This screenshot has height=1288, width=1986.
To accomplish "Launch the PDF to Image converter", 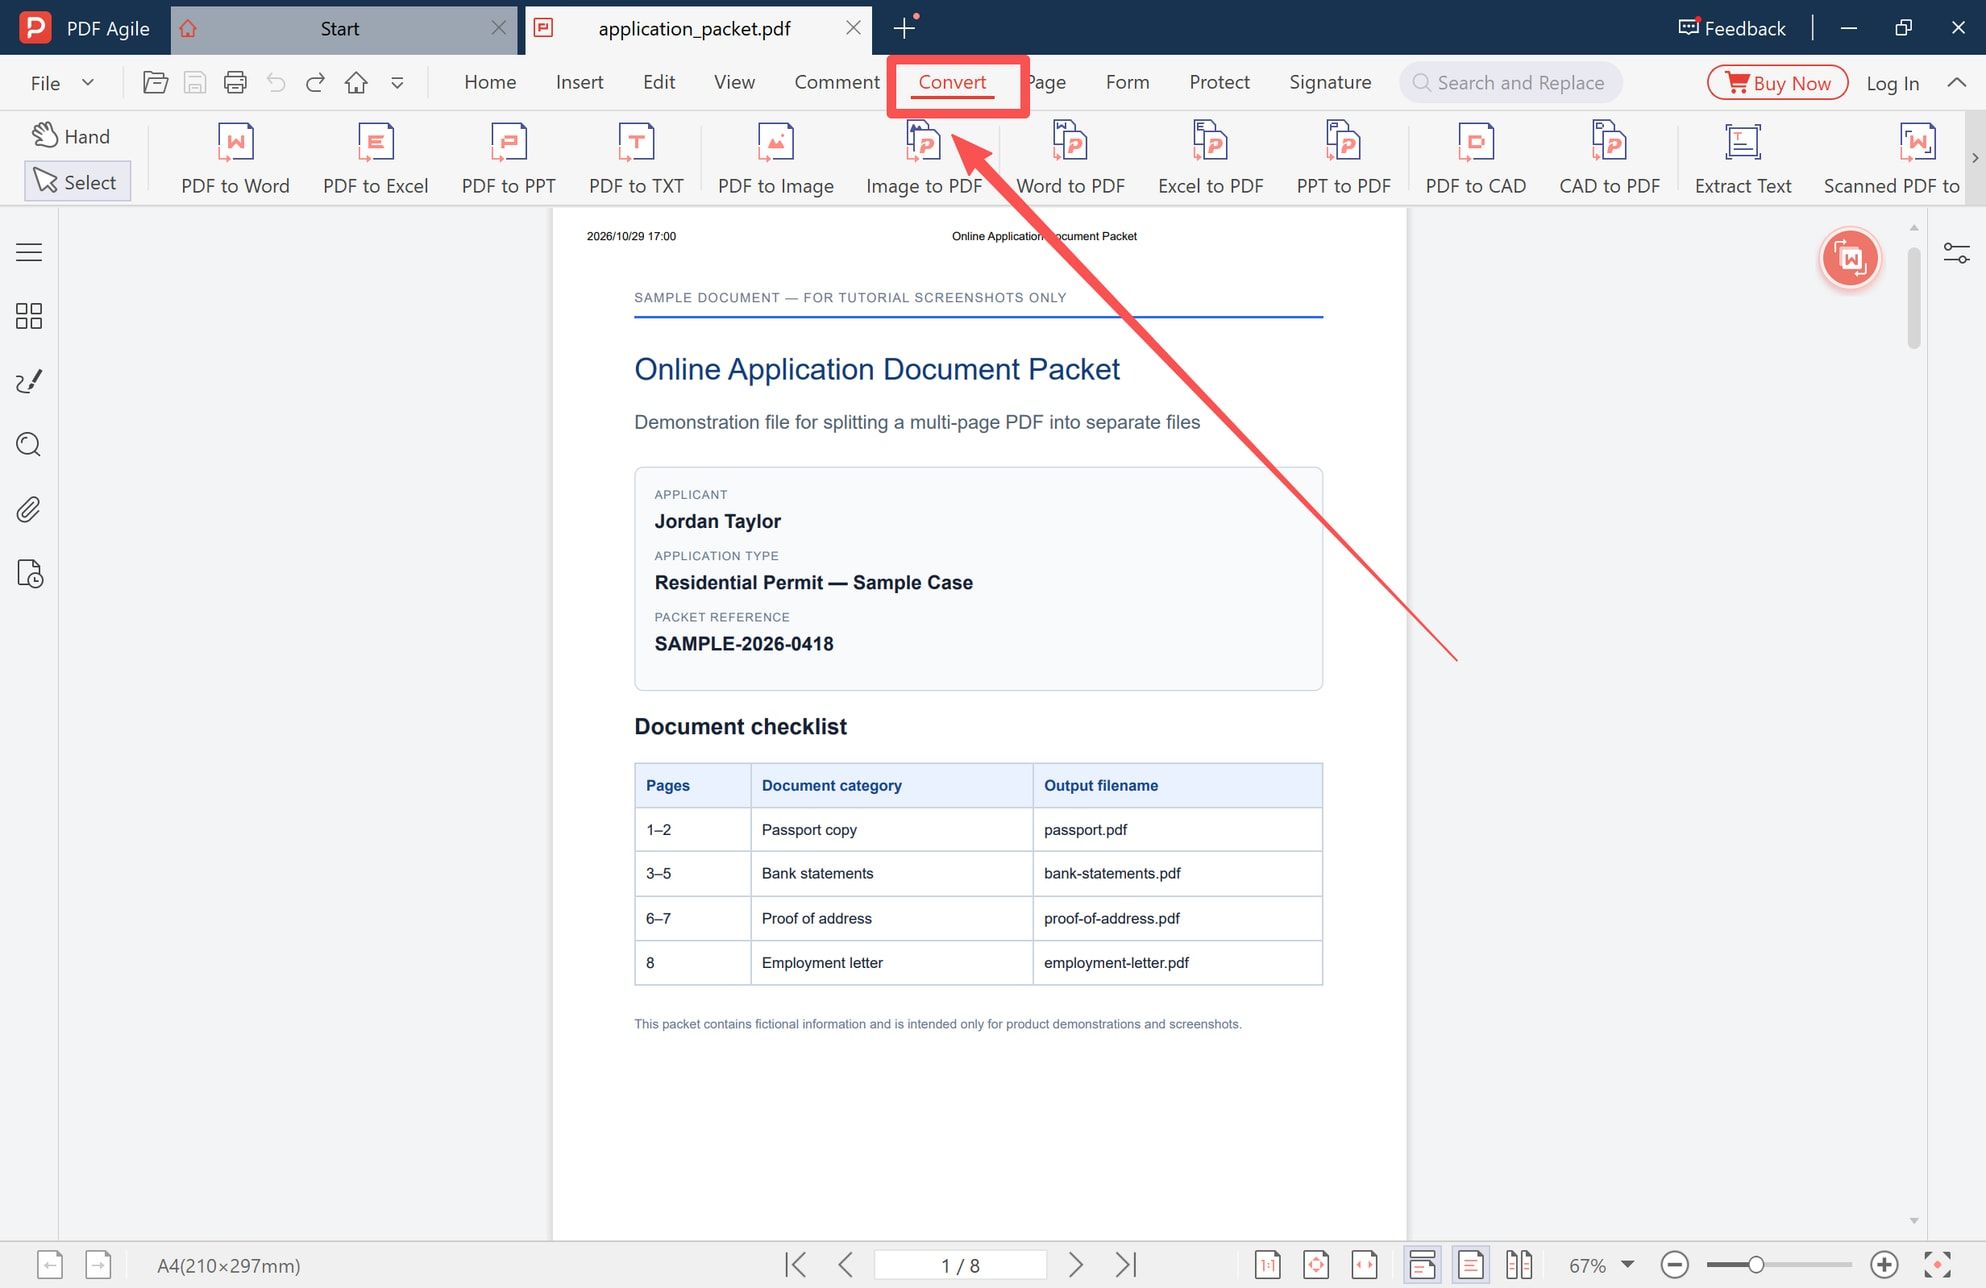I will coord(775,158).
